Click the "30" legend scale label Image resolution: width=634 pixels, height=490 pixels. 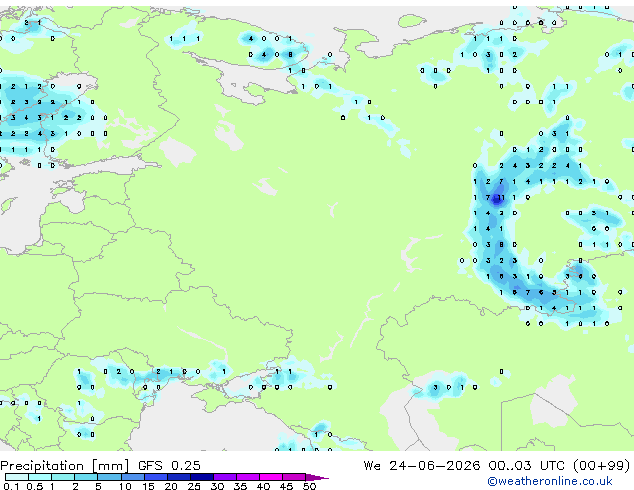(x=217, y=486)
